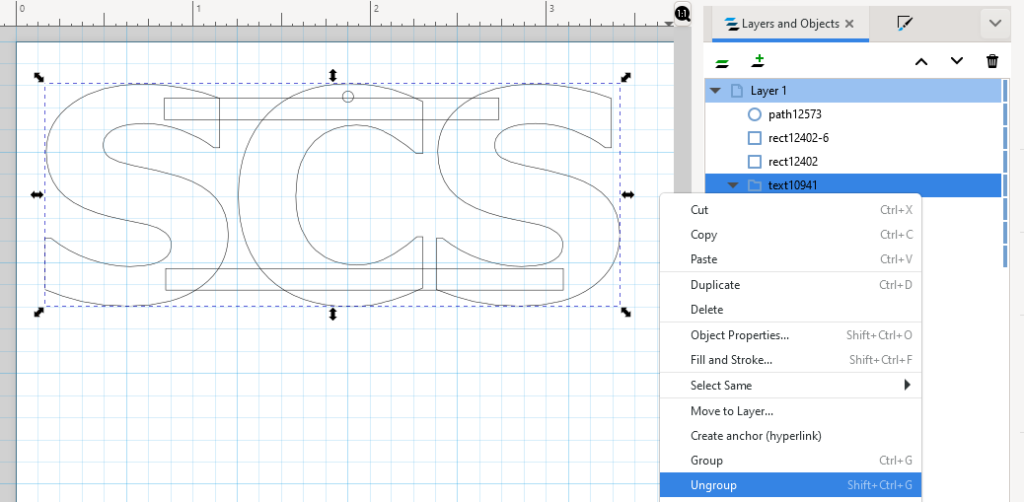
Task: Click Object Properties... in context menu
Action: coord(739,335)
